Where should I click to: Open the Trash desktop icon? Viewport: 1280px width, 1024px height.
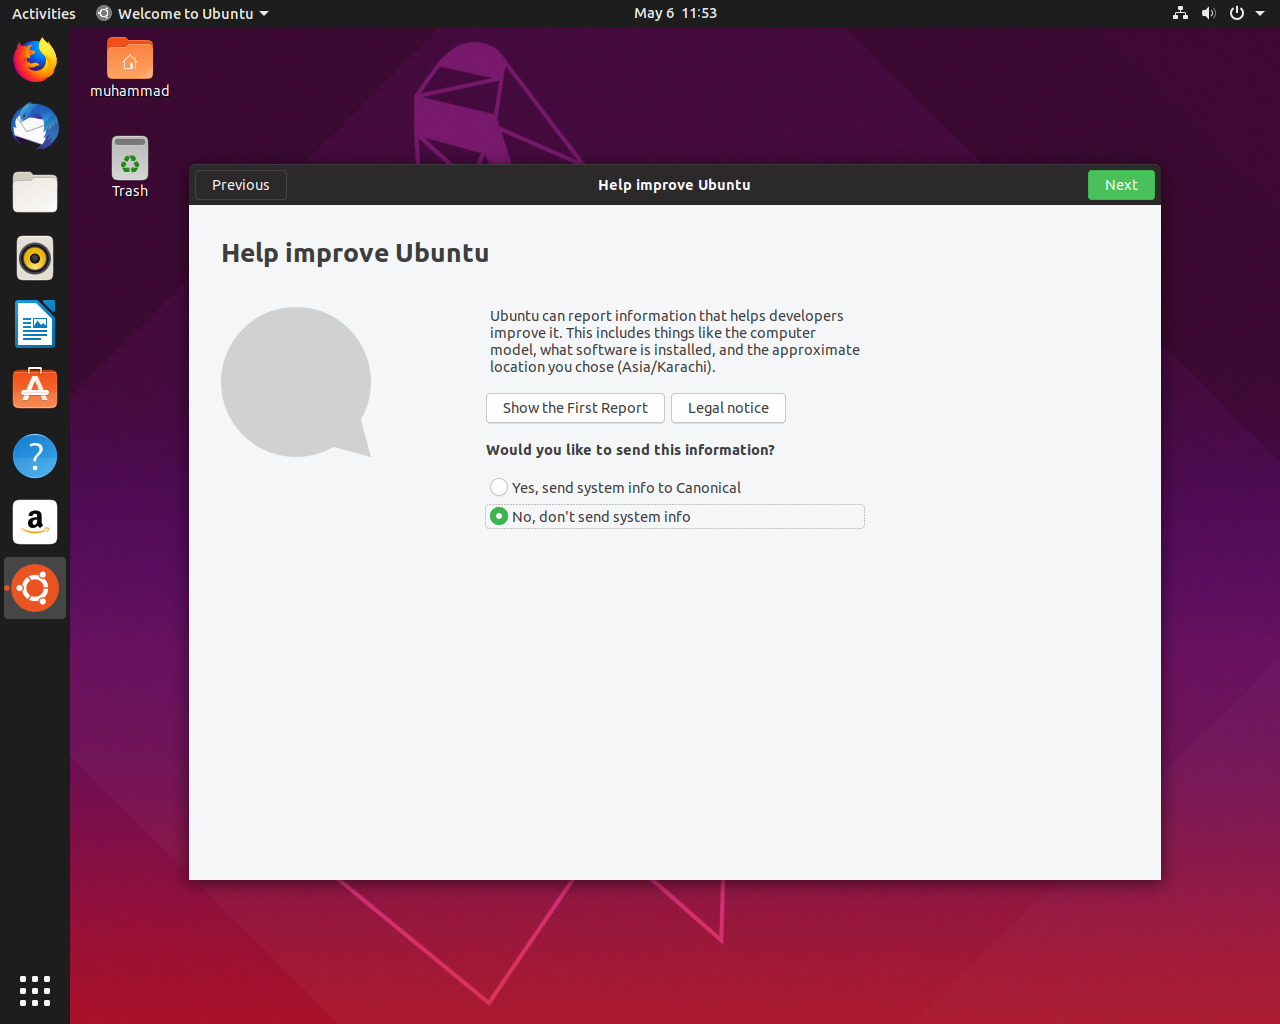[130, 167]
